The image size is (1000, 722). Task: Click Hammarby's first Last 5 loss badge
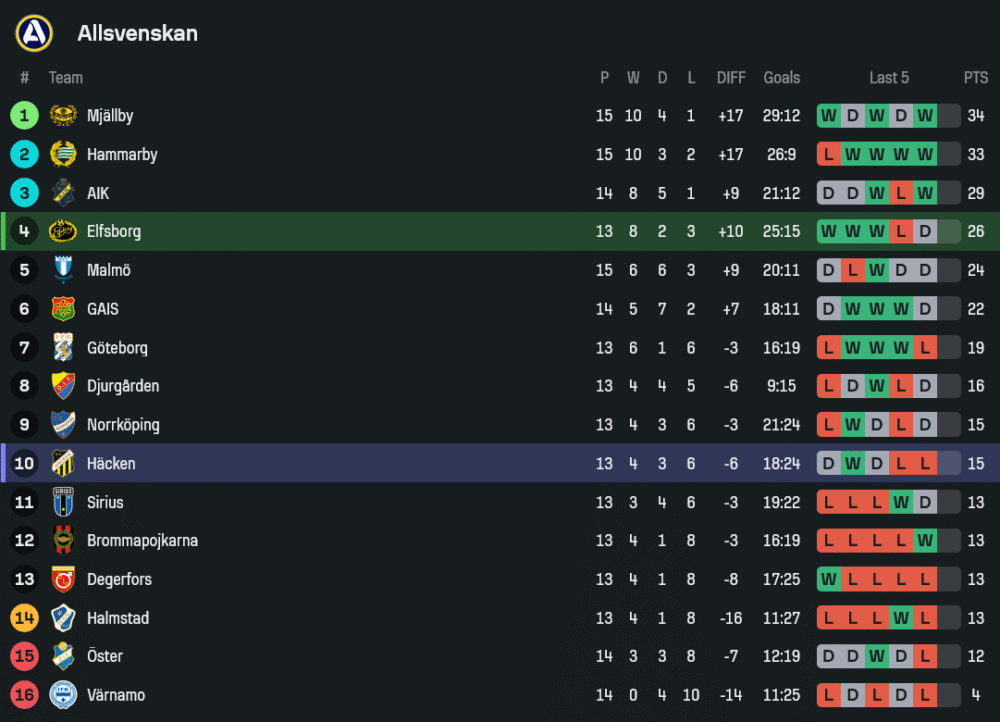pos(828,154)
